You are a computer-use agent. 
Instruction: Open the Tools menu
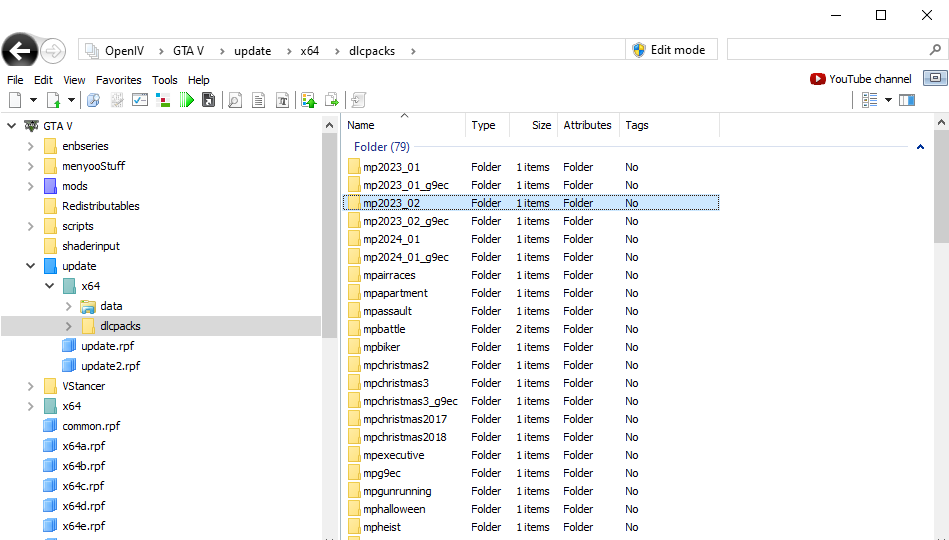click(165, 80)
